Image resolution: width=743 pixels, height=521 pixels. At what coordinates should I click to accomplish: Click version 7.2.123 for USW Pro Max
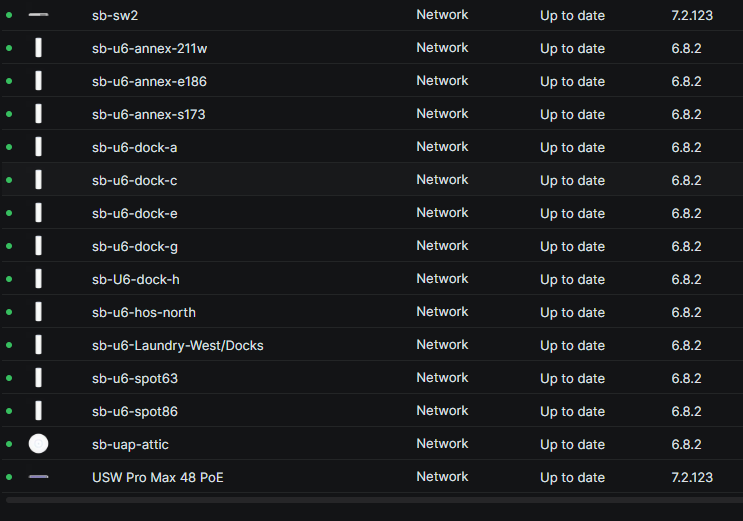[691, 477]
